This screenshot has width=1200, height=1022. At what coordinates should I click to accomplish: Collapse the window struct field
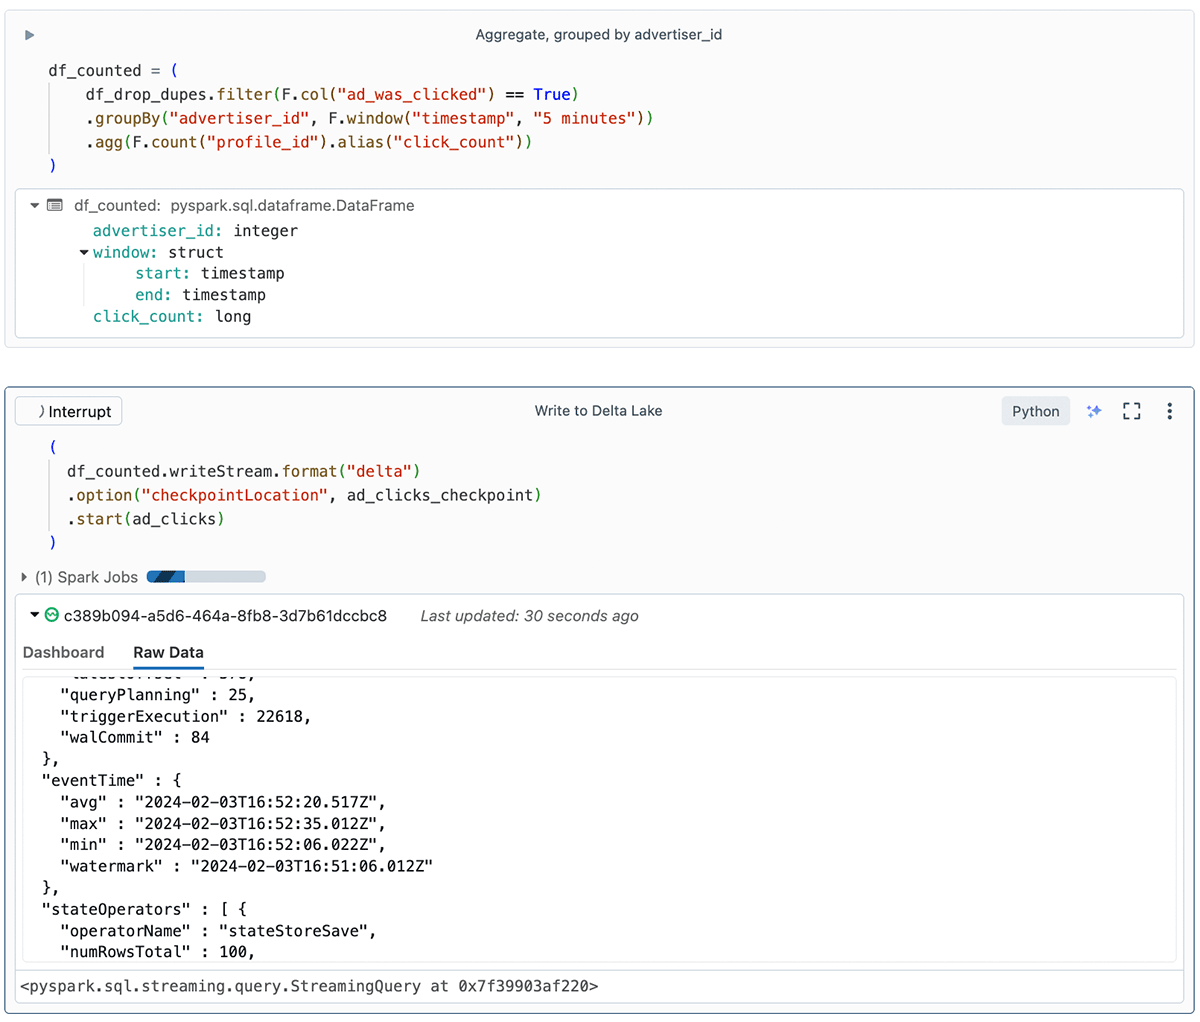tap(84, 253)
